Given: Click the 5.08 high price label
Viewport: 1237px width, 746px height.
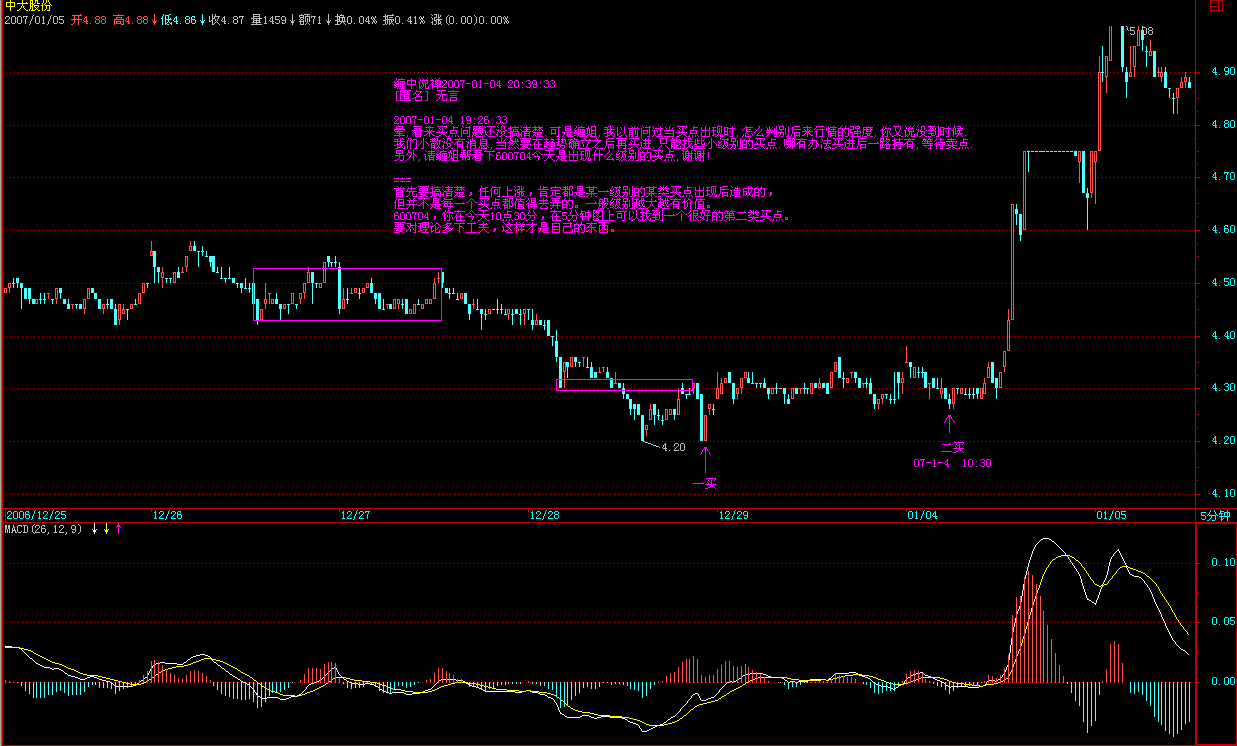Looking at the screenshot, I should pos(1141,31).
